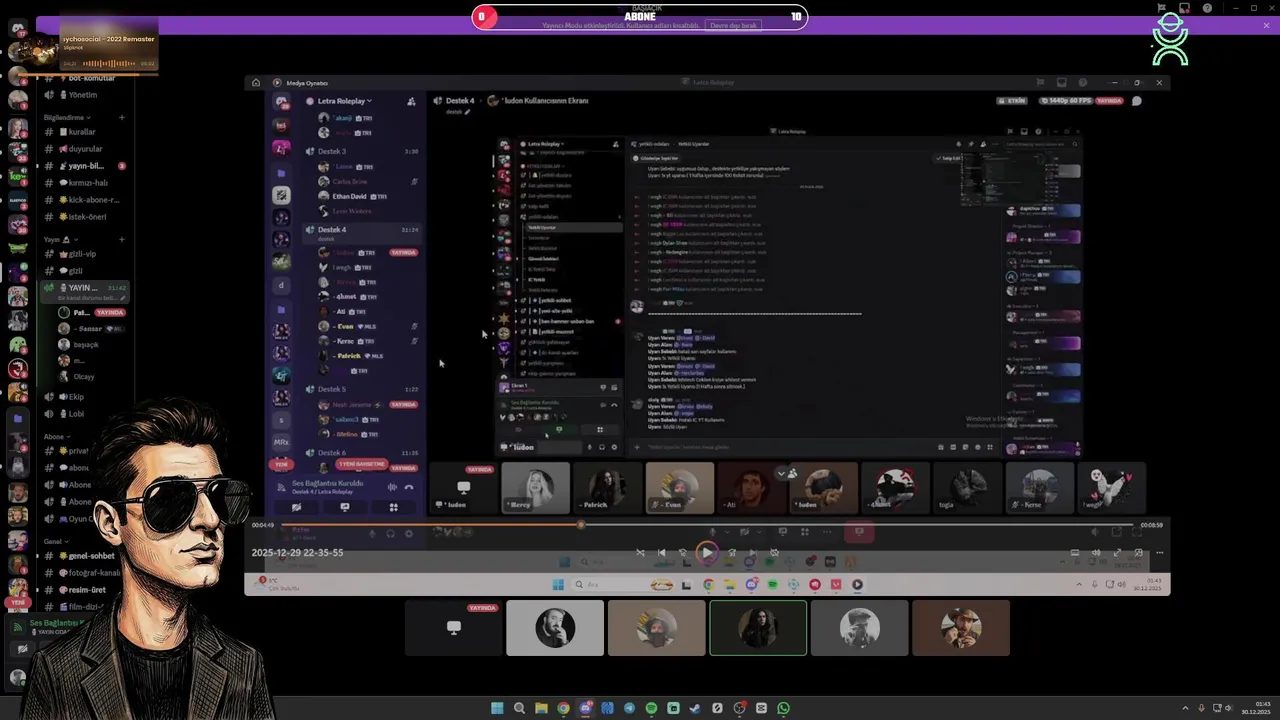
Task: Open the YAYINDA stream tile at bottom
Action: pyautogui.click(x=454, y=628)
